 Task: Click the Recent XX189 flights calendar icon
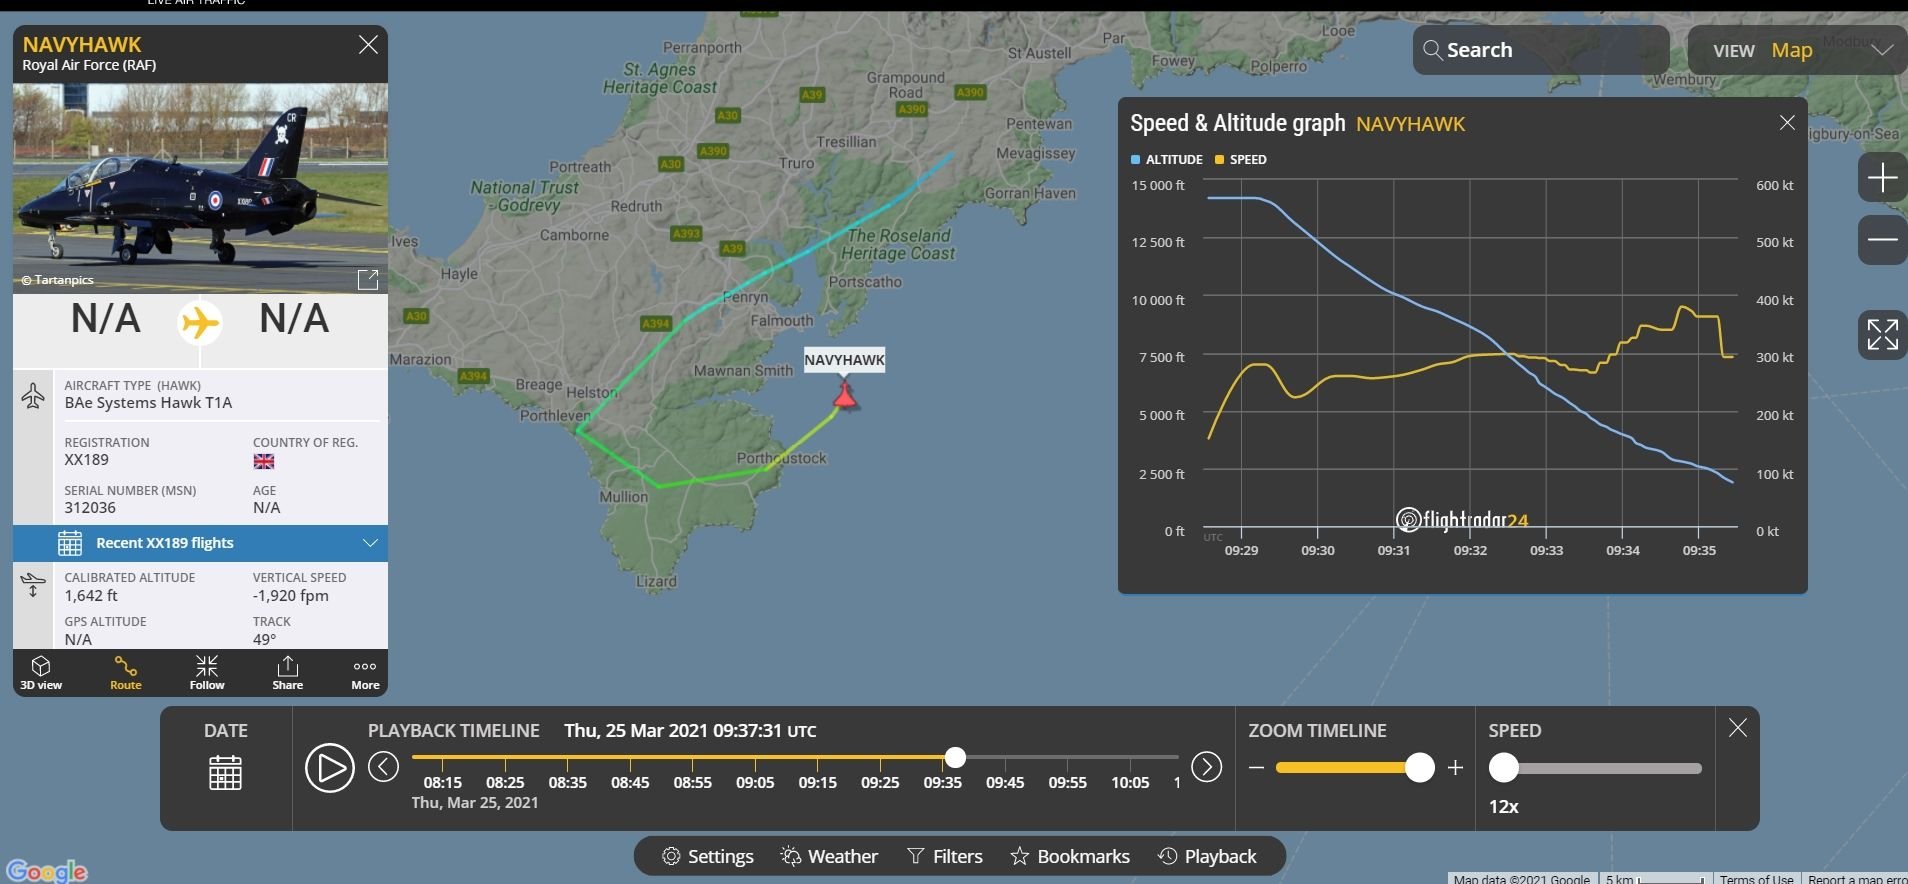[70, 543]
